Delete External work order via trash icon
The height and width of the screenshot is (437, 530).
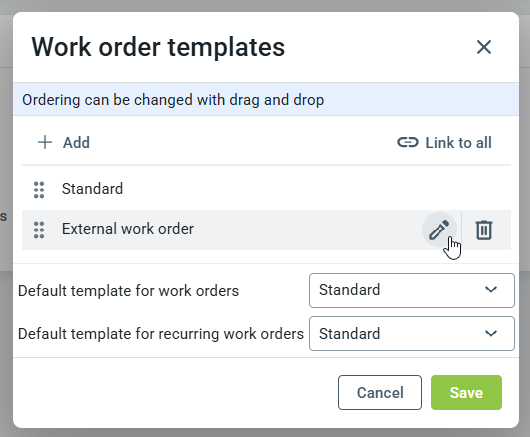pos(484,230)
